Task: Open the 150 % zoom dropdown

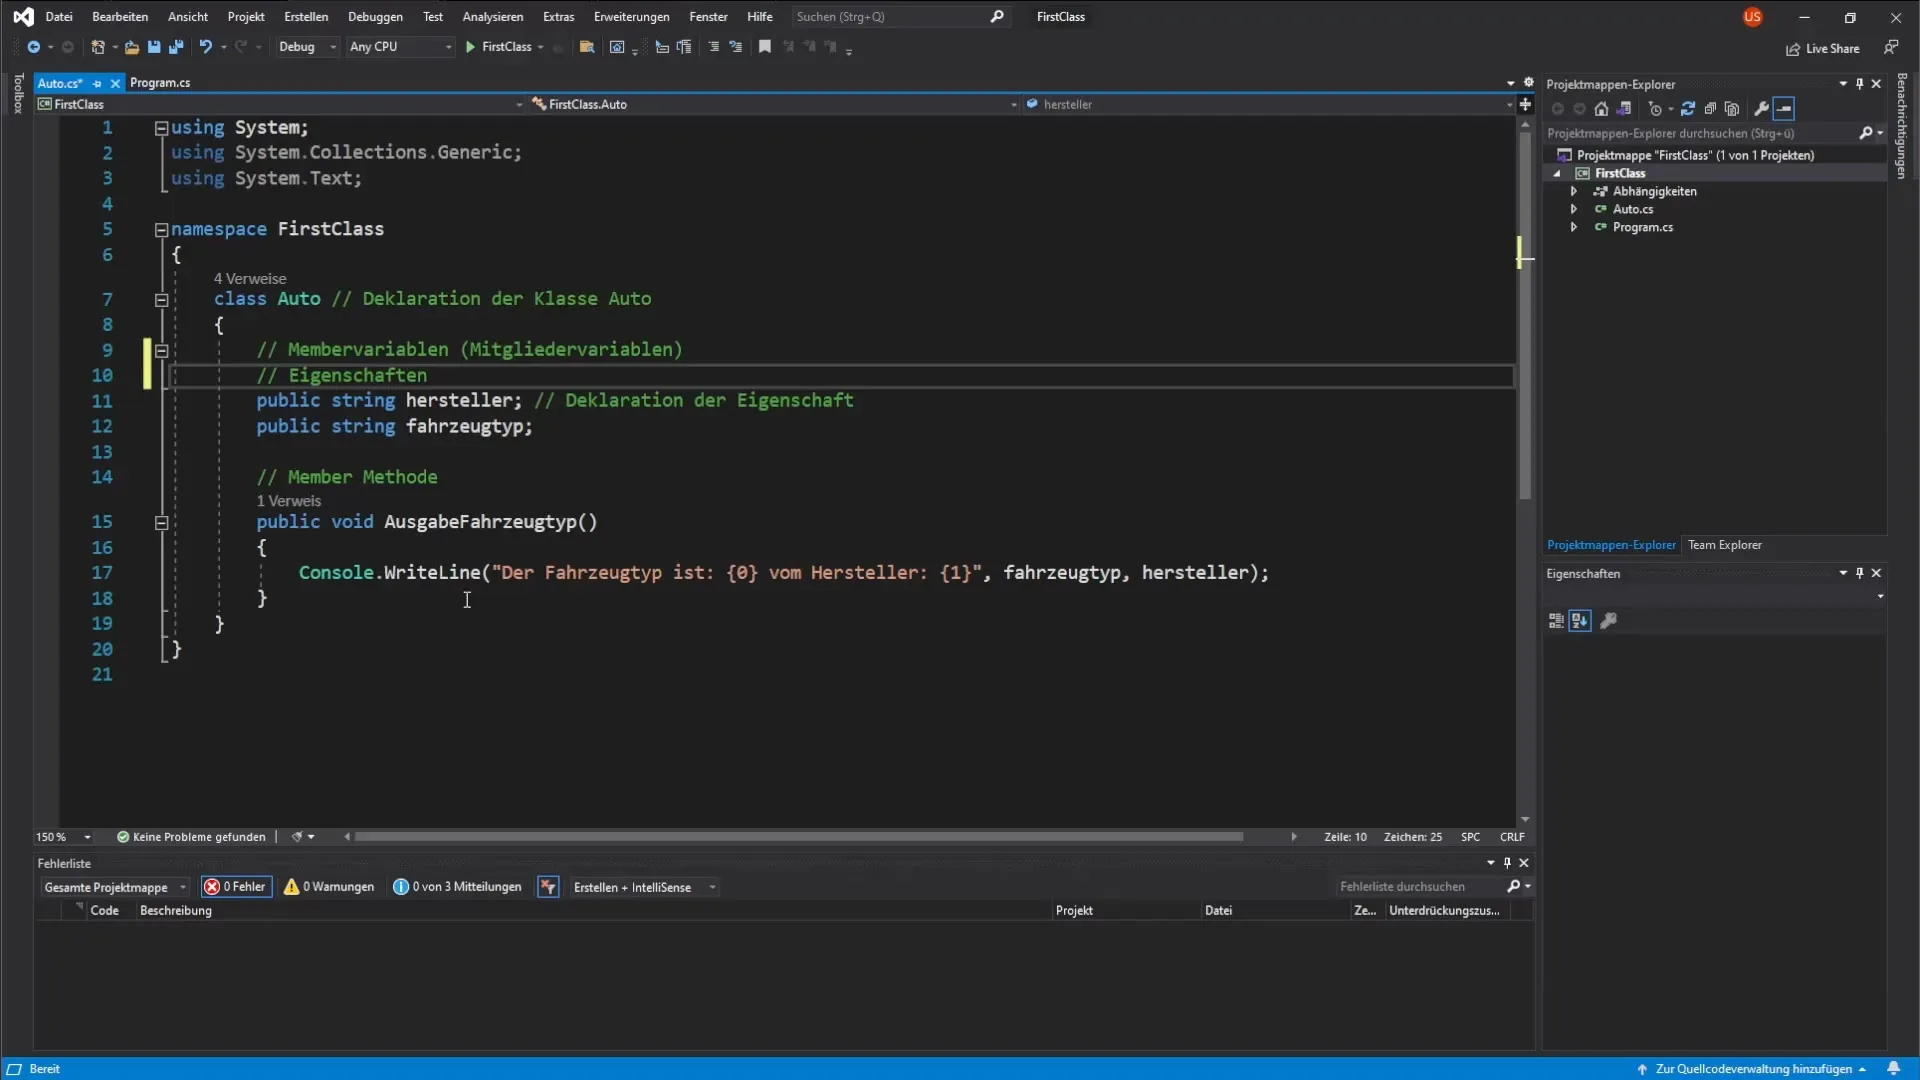Action: [x=64, y=837]
